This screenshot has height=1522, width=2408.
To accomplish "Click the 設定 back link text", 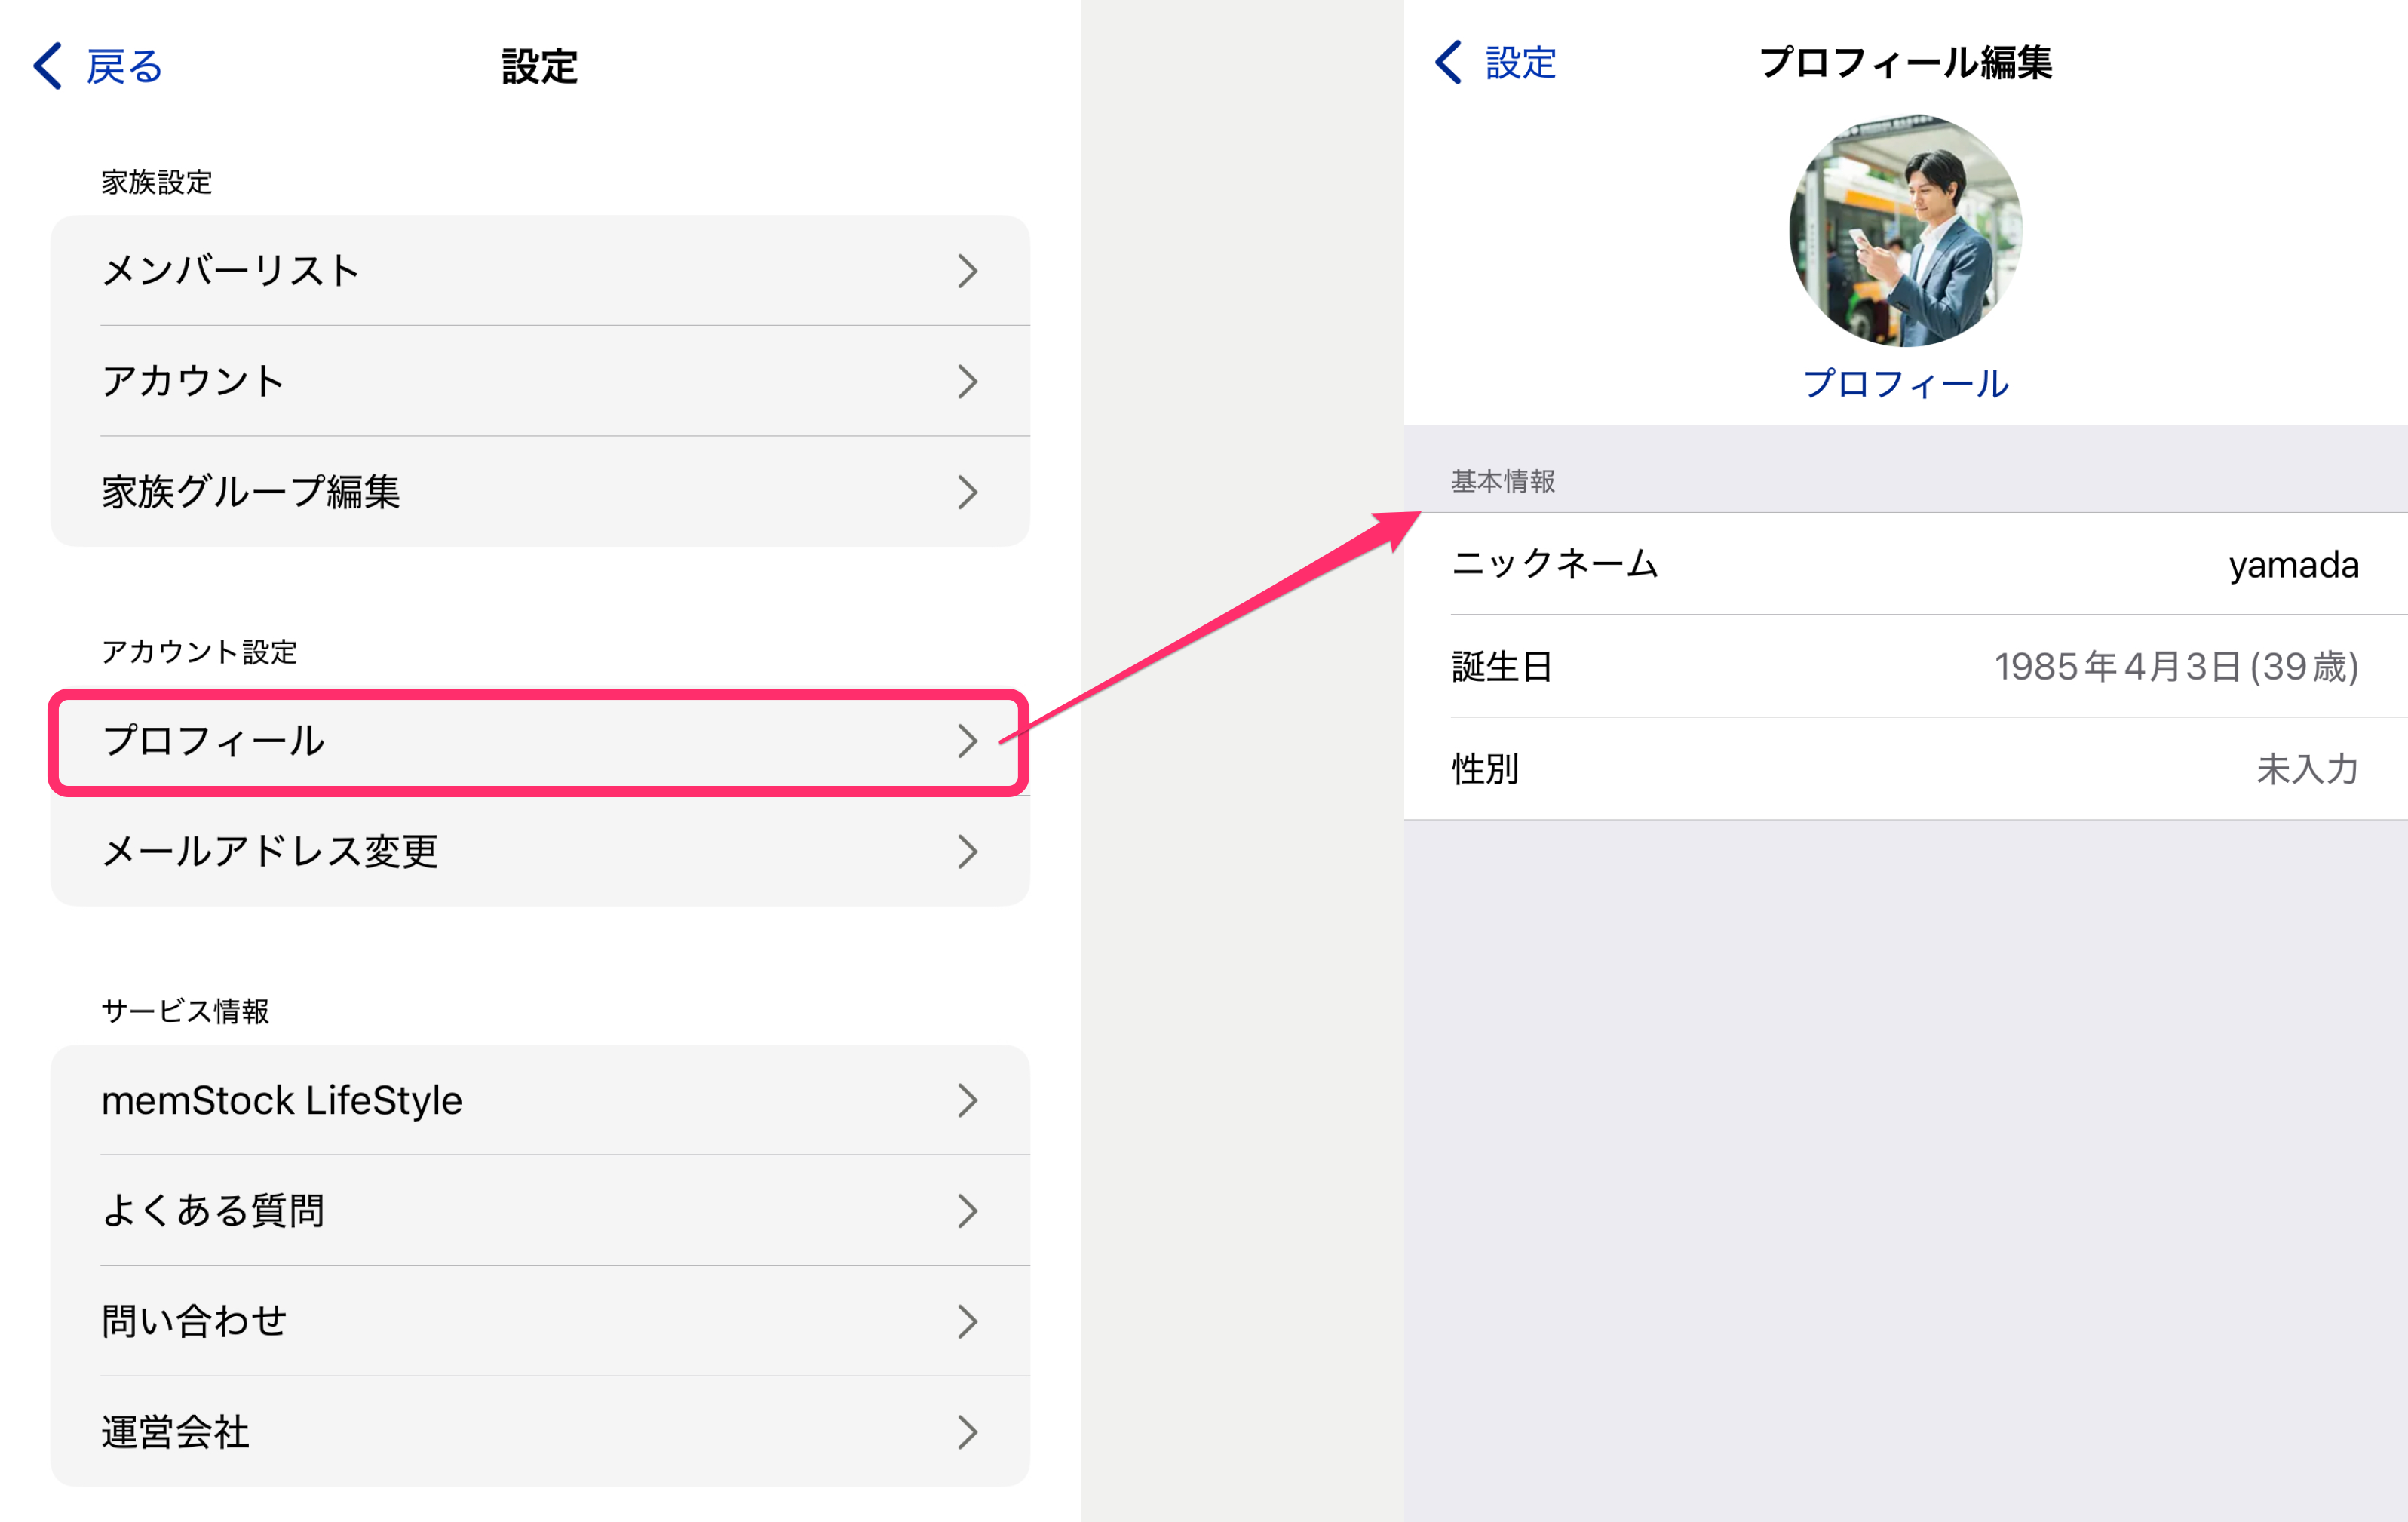I will (x=1520, y=62).
